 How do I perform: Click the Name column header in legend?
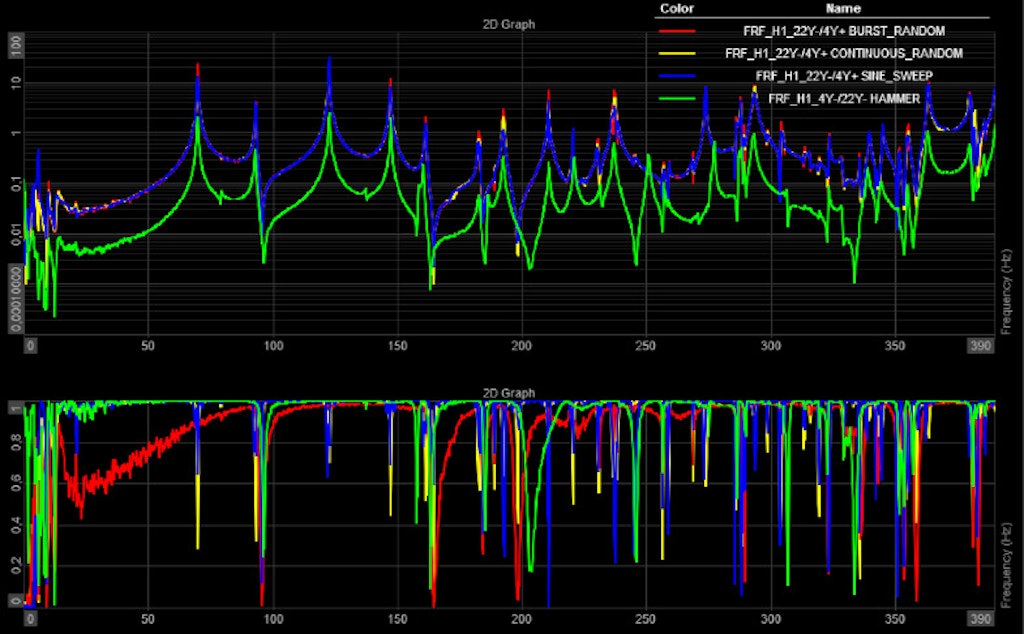tap(843, 8)
